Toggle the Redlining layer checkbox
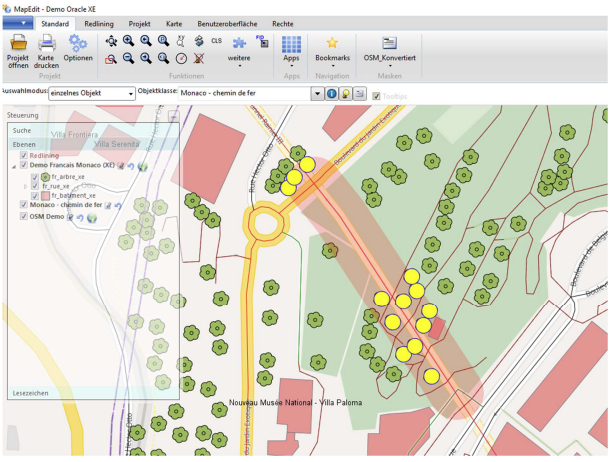The height and width of the screenshot is (462, 615). (23, 156)
